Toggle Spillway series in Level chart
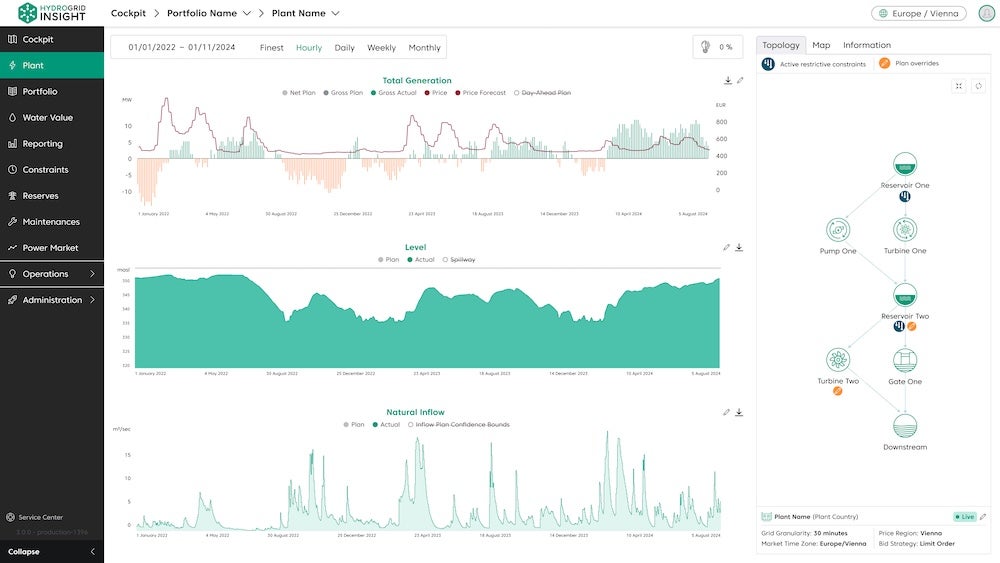 coord(459,260)
